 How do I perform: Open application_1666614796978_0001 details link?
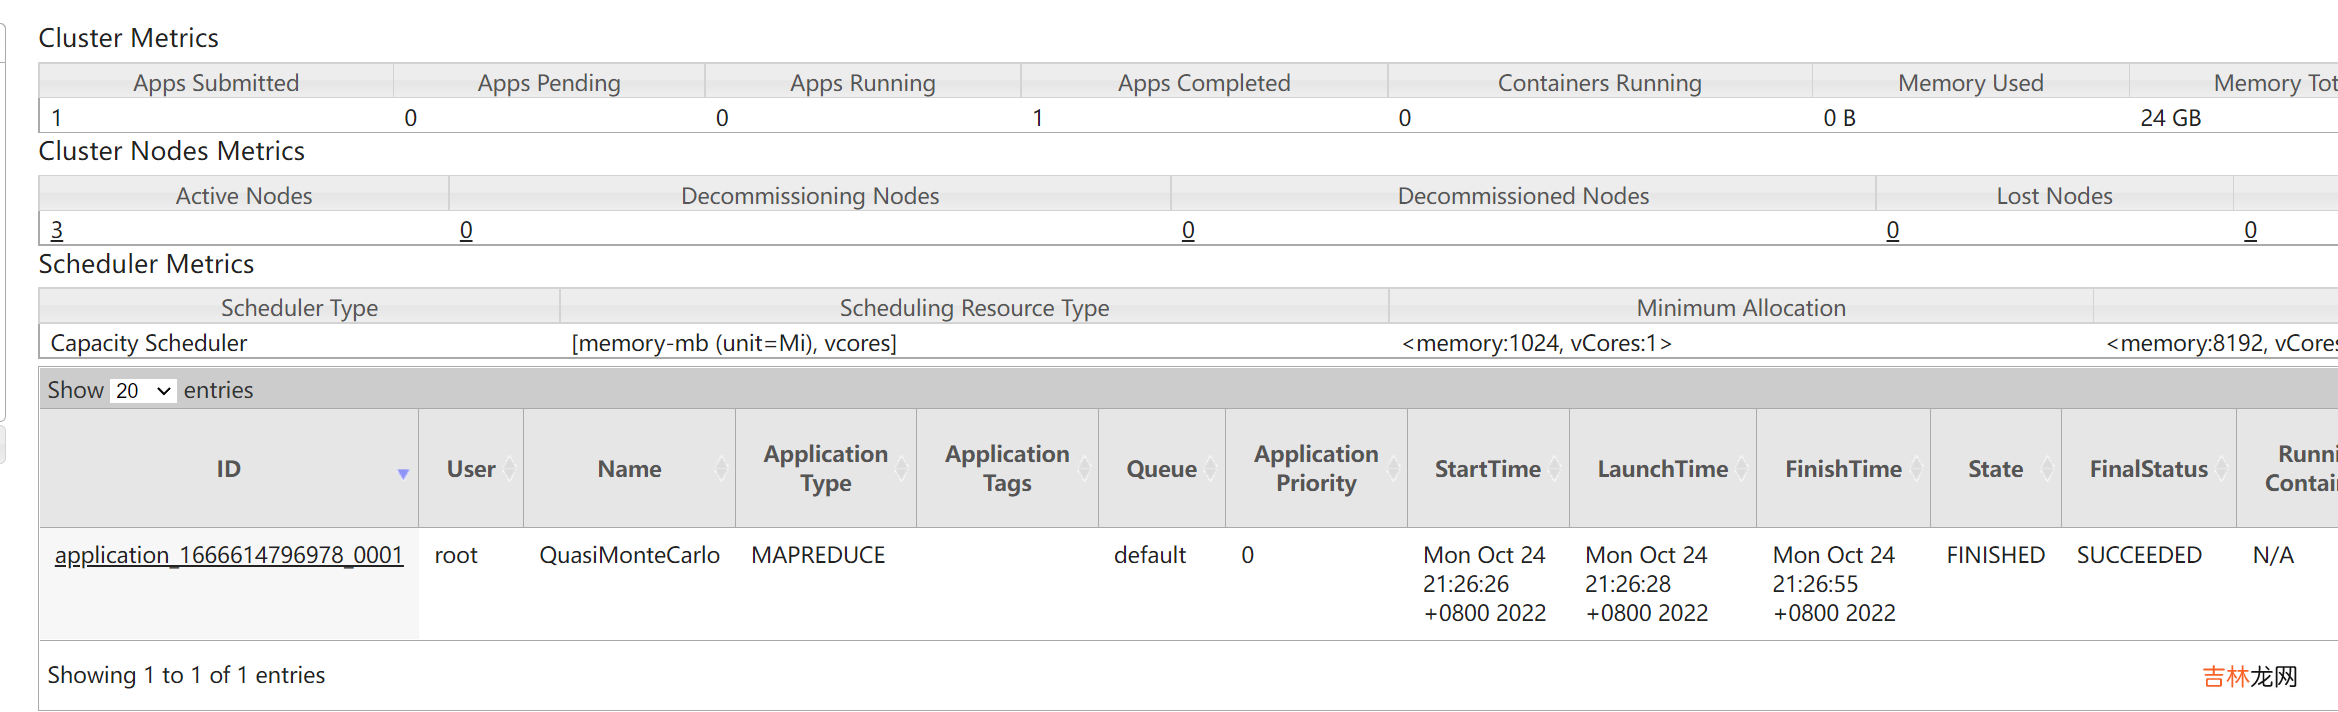[x=229, y=555]
